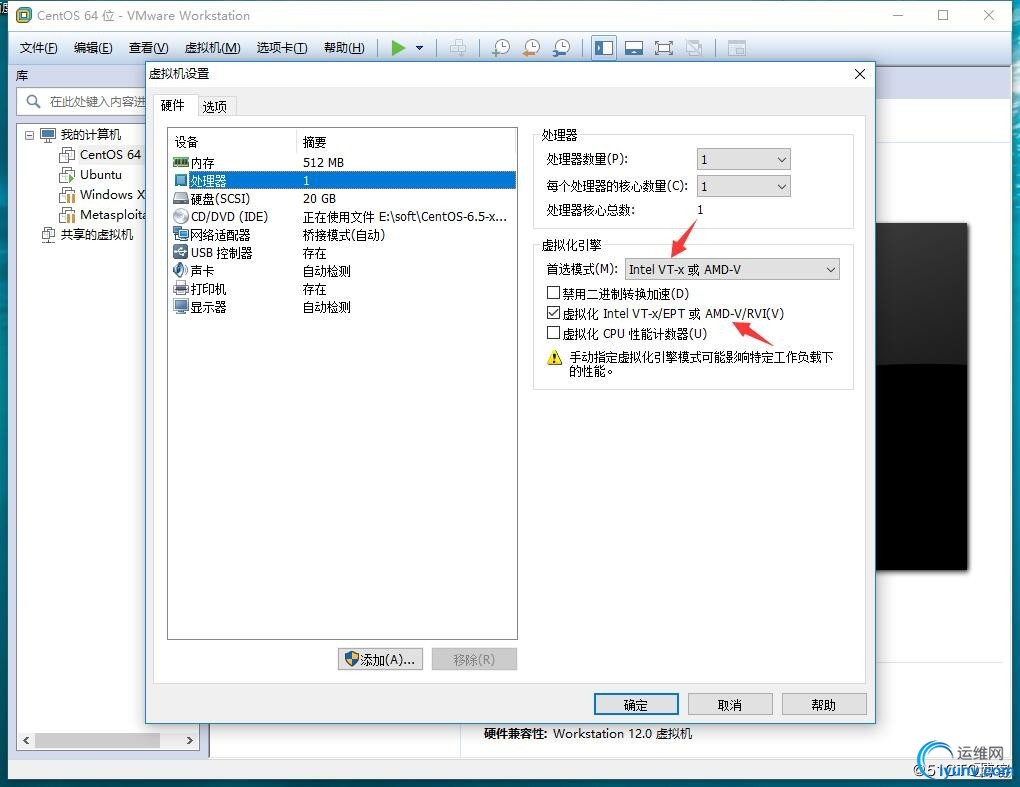Click the 512 MB memory summary
The width and height of the screenshot is (1020, 787).
click(x=323, y=163)
